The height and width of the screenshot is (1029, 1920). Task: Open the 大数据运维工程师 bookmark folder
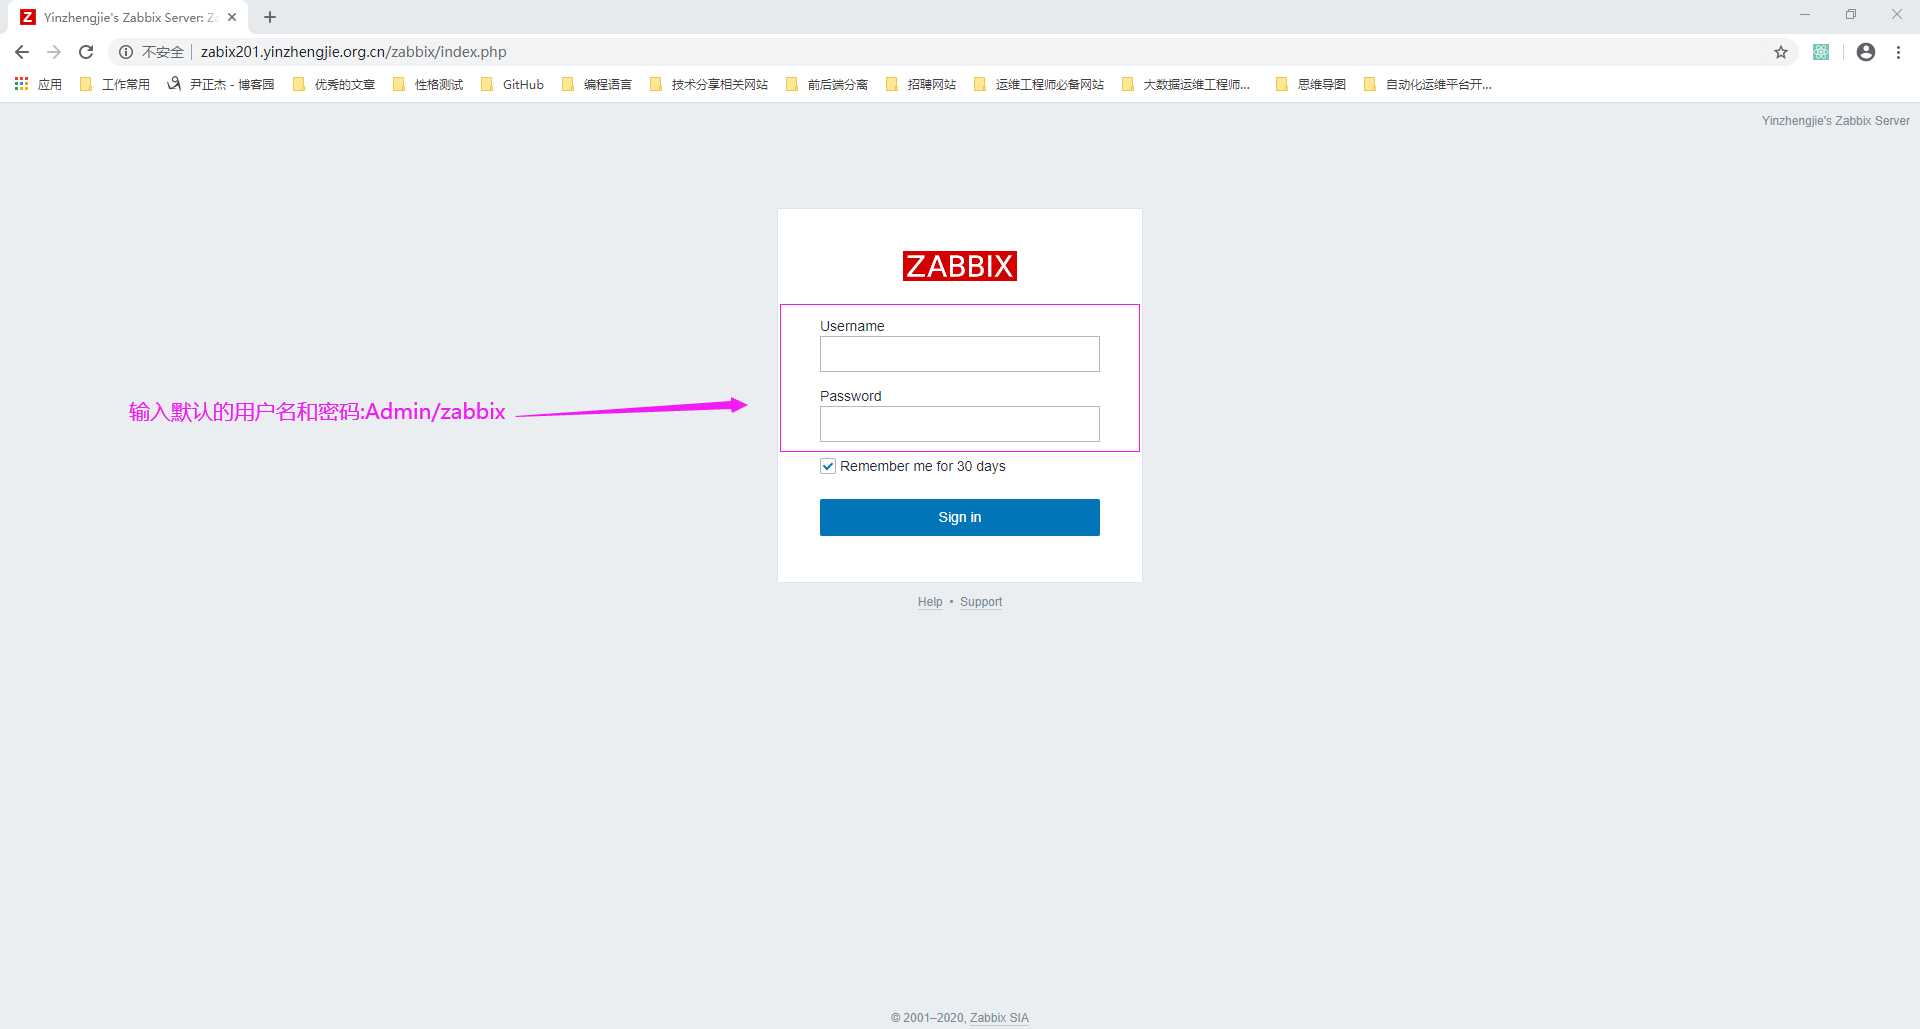pyautogui.click(x=1186, y=84)
